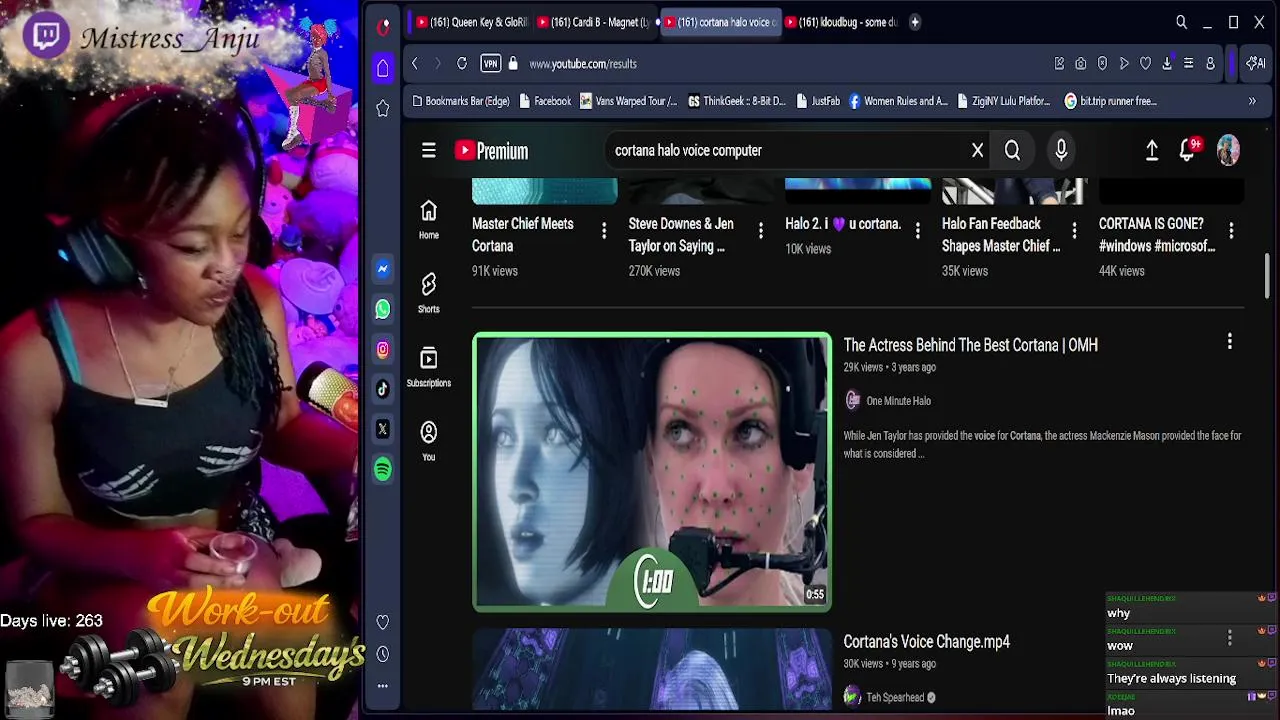
Task: Open the bookmarks star in the sidebar
Action: click(383, 108)
